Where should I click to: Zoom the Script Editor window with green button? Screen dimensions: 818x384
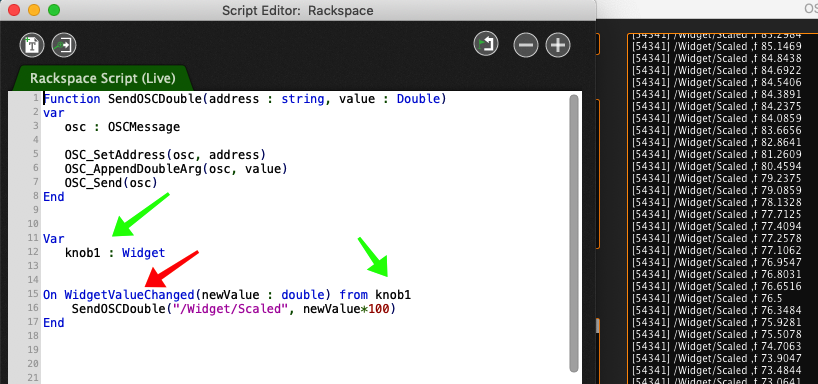click(54, 10)
